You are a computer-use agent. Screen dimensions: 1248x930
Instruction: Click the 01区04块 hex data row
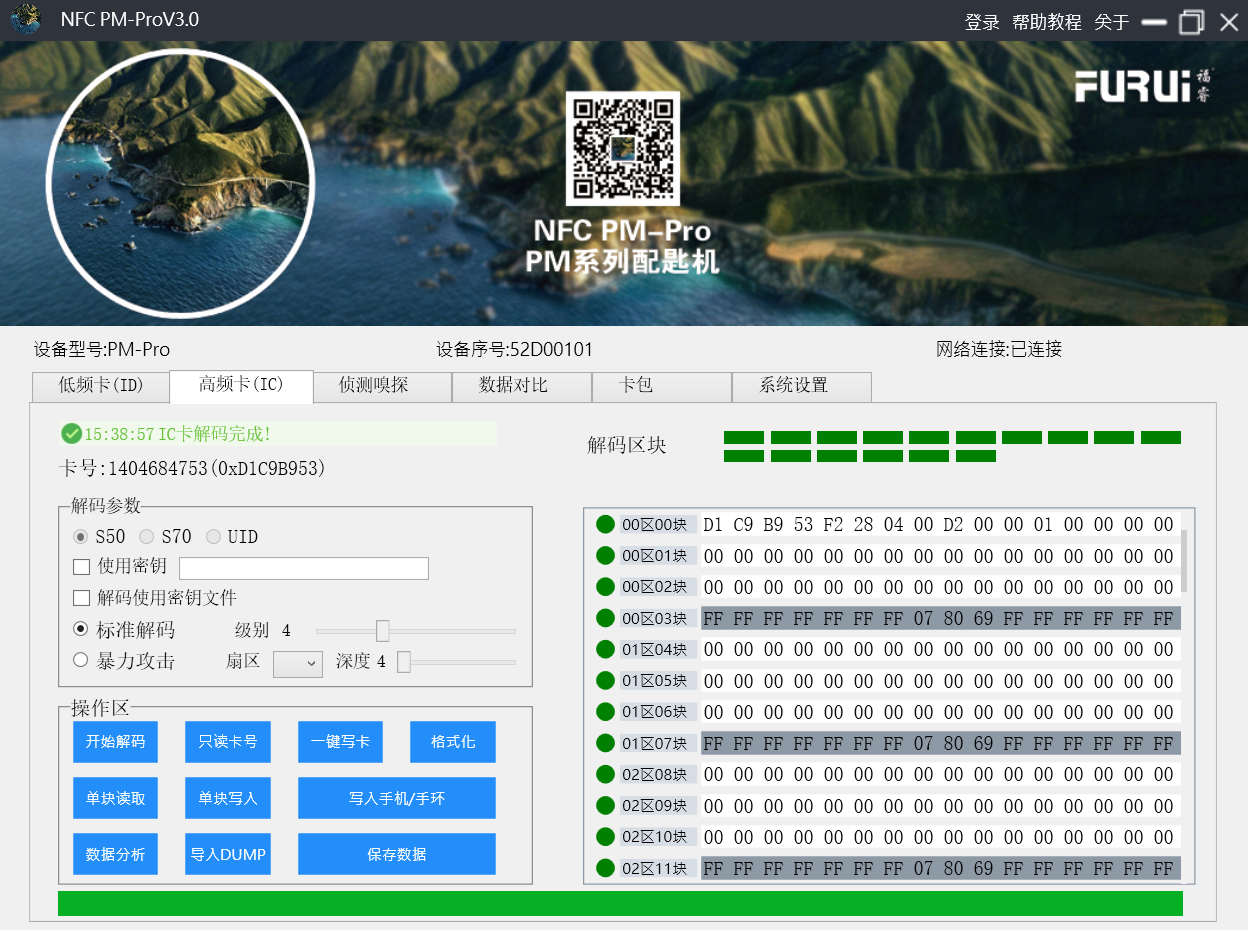pos(940,649)
